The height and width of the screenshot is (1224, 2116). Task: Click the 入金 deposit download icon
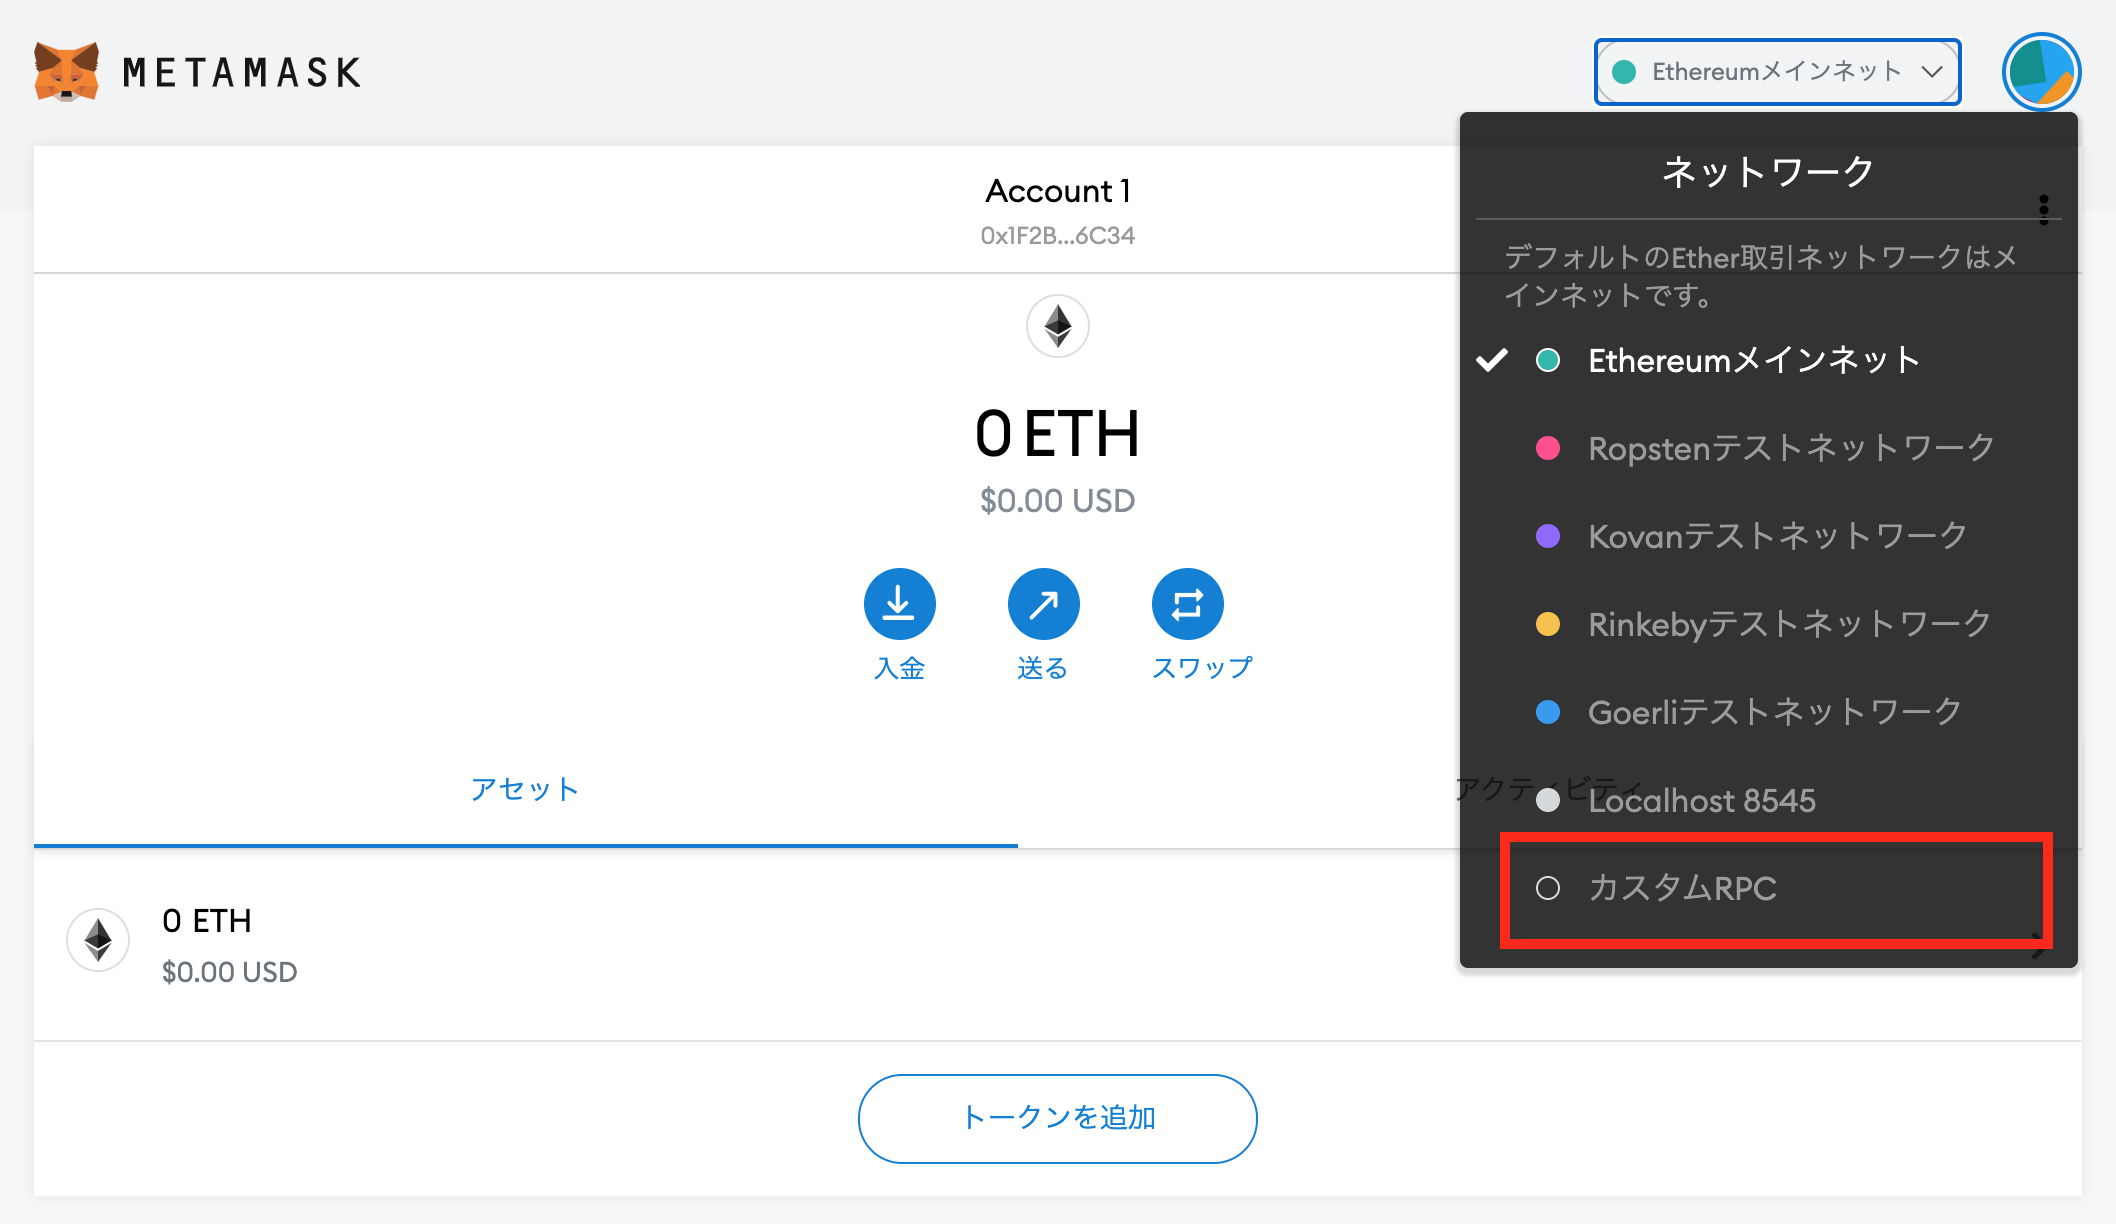899,604
